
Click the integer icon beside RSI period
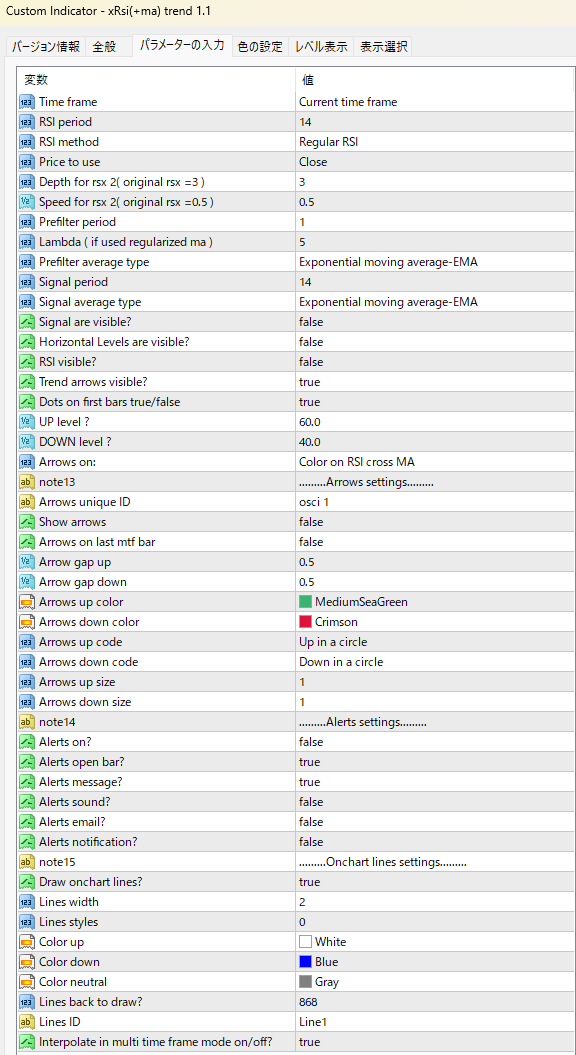point(27,122)
